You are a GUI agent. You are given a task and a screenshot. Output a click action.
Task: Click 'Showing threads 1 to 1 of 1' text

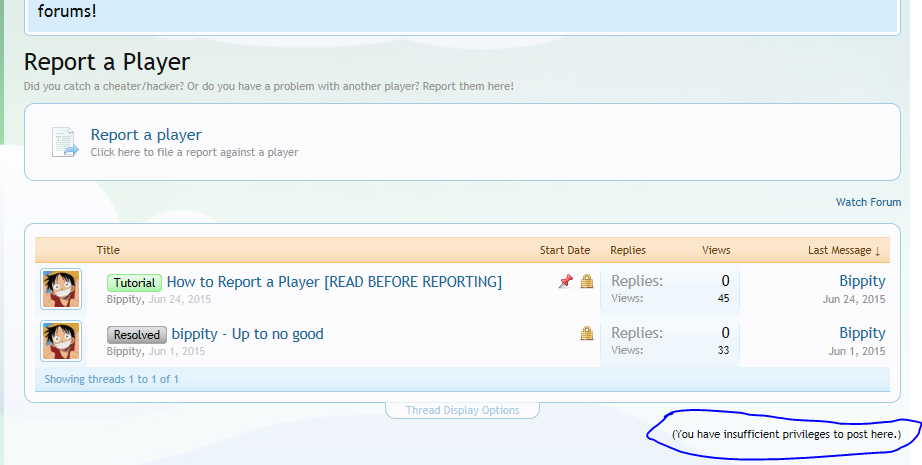(111, 379)
